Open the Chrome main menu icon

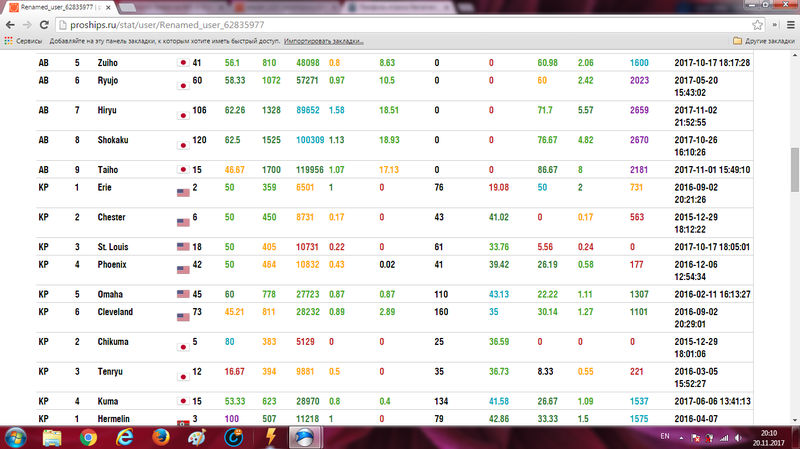click(x=788, y=24)
